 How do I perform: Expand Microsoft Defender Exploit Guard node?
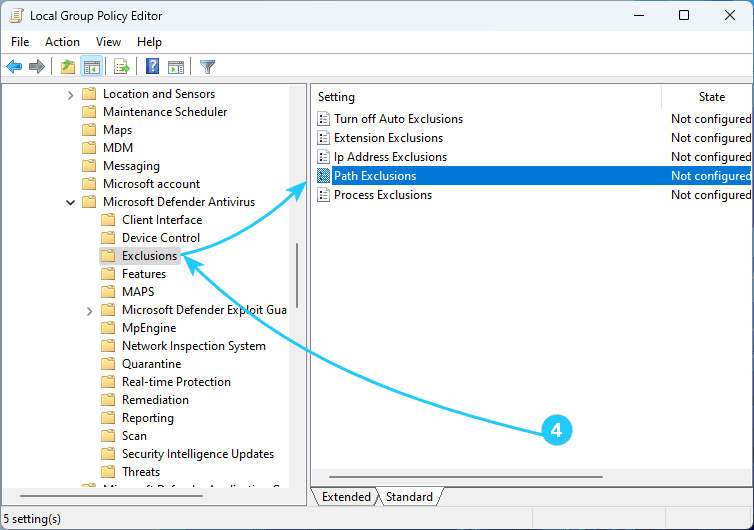pos(90,310)
